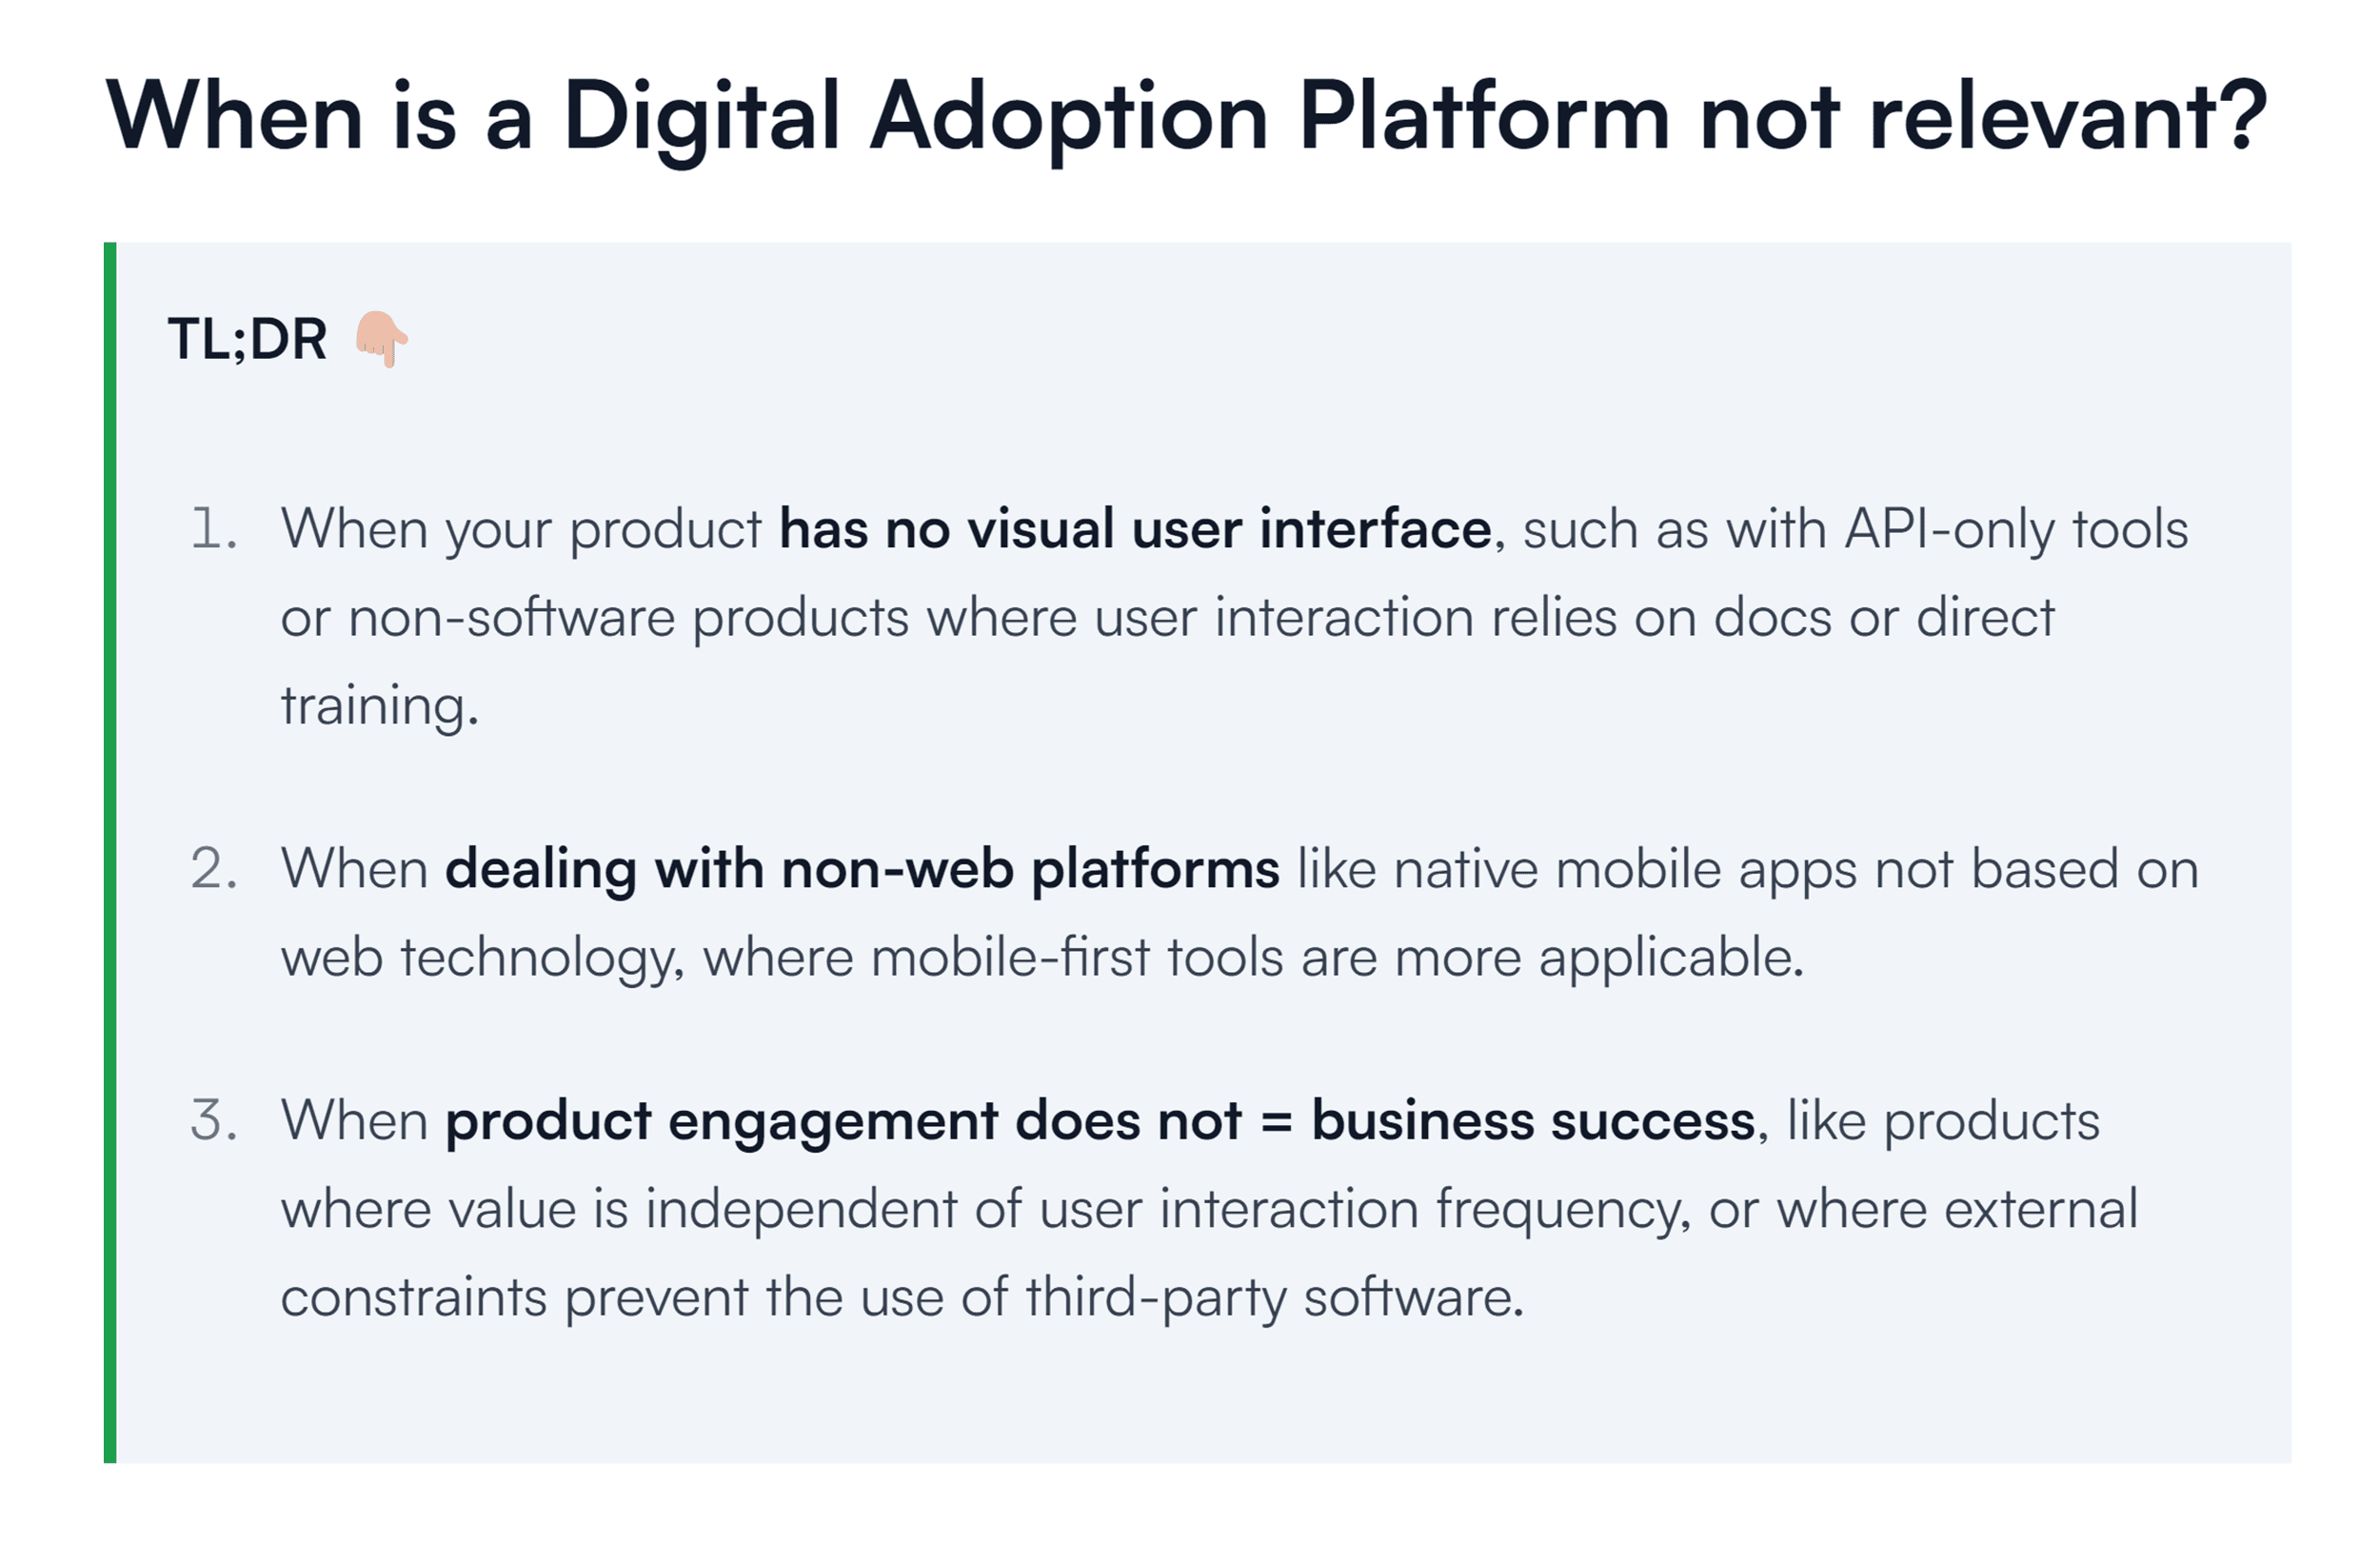2380x1543 pixels.
Task: Click the pointing-down hand emoji
Action: click(x=381, y=338)
